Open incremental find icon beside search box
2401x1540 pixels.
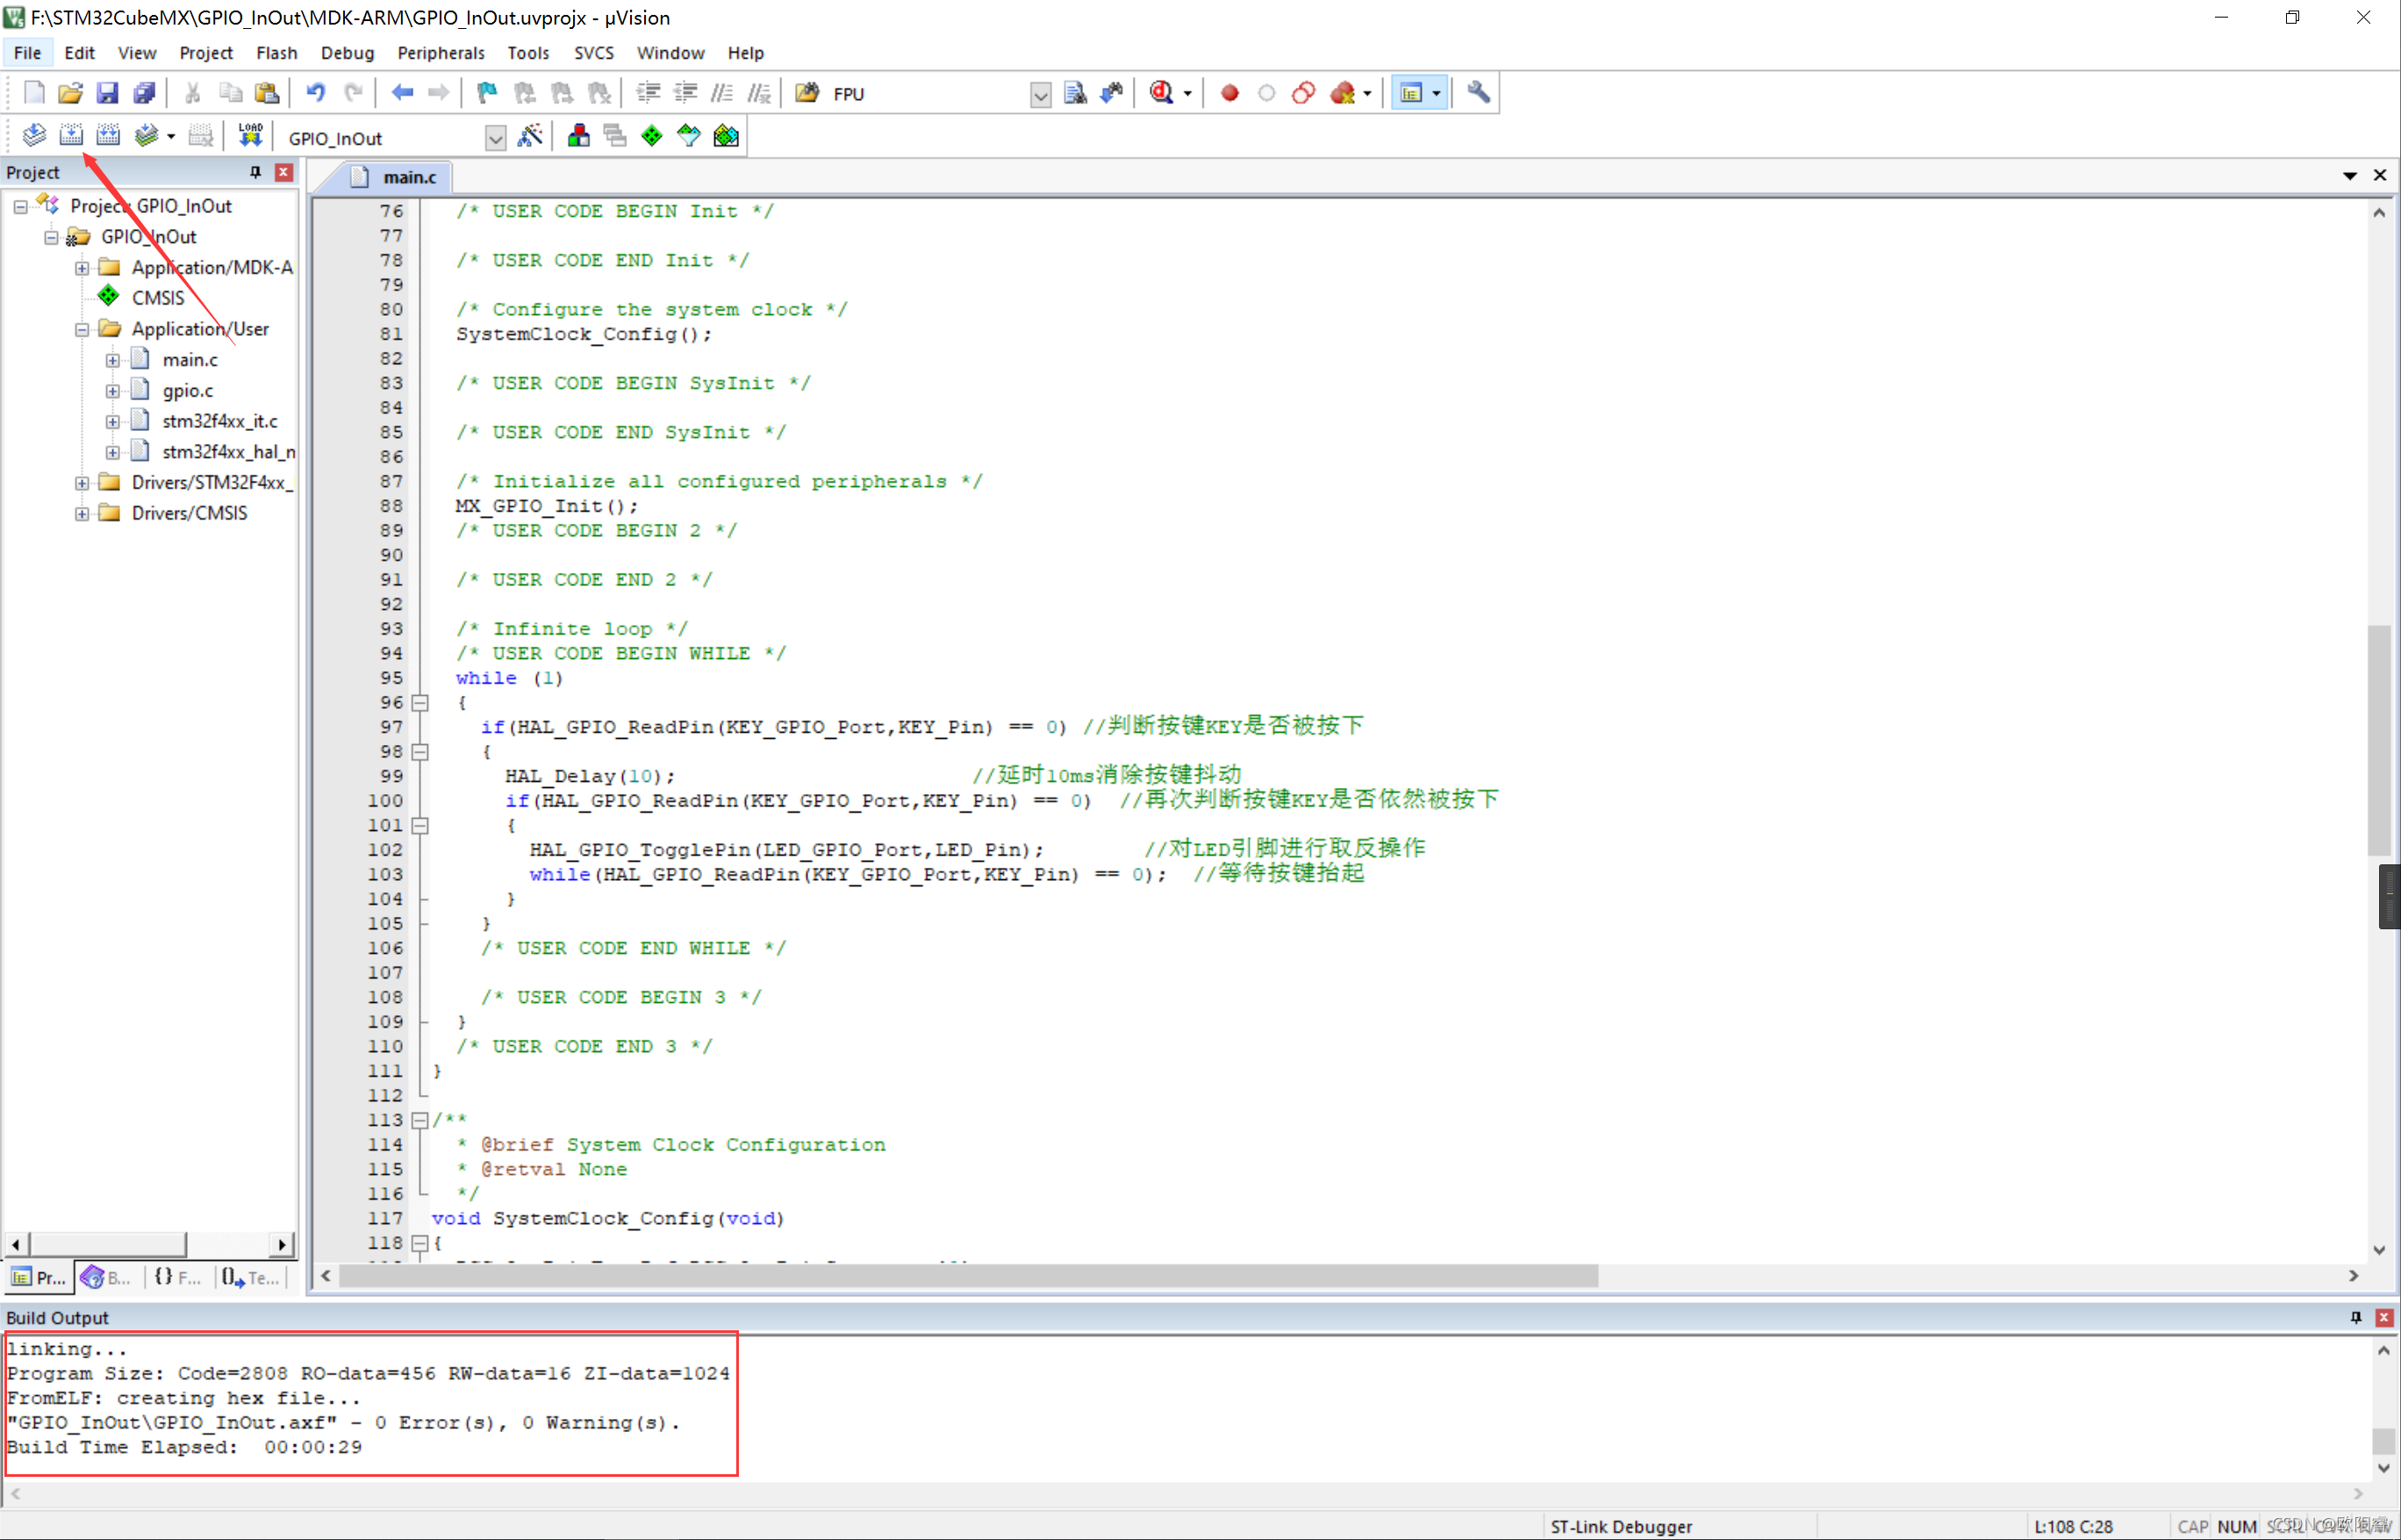(1112, 93)
